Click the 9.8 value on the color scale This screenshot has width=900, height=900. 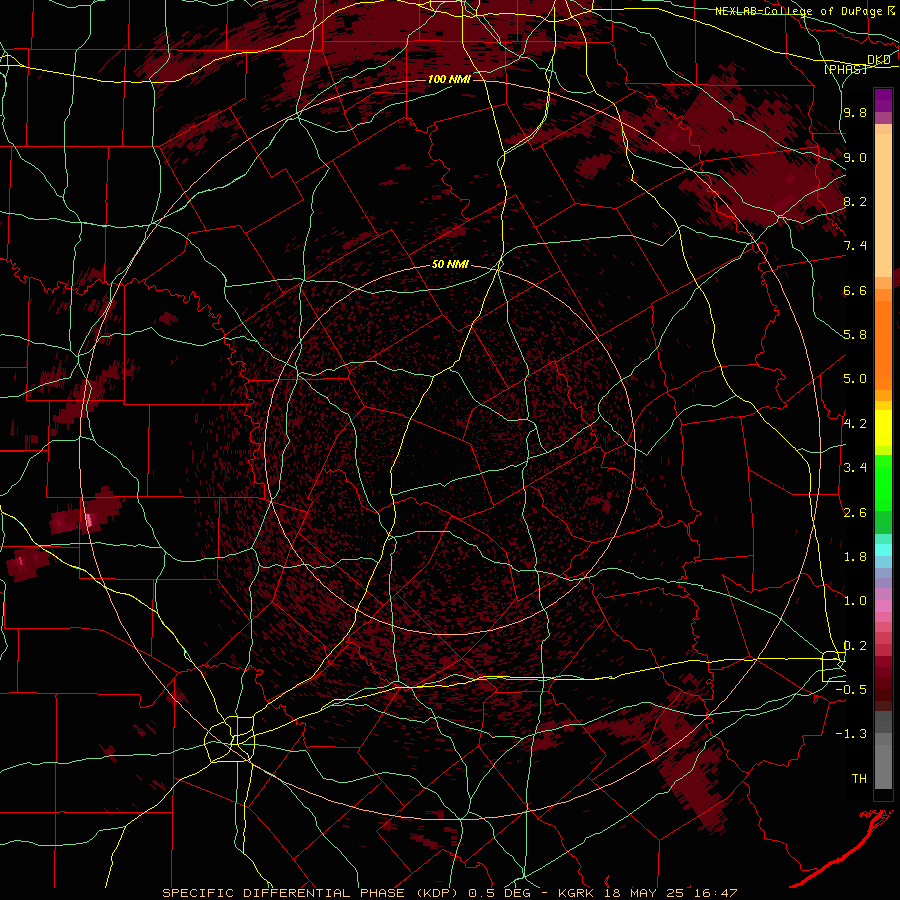tap(855, 112)
